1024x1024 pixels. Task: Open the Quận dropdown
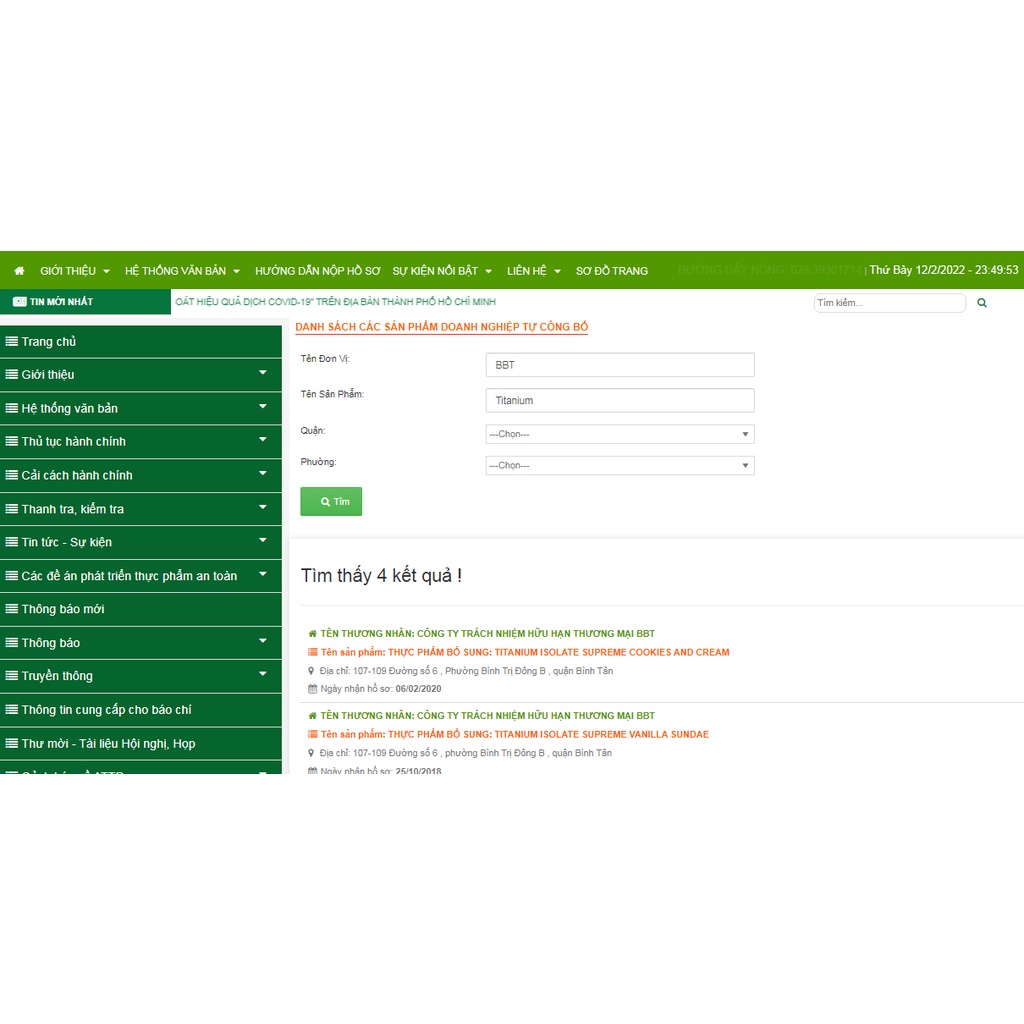point(620,434)
